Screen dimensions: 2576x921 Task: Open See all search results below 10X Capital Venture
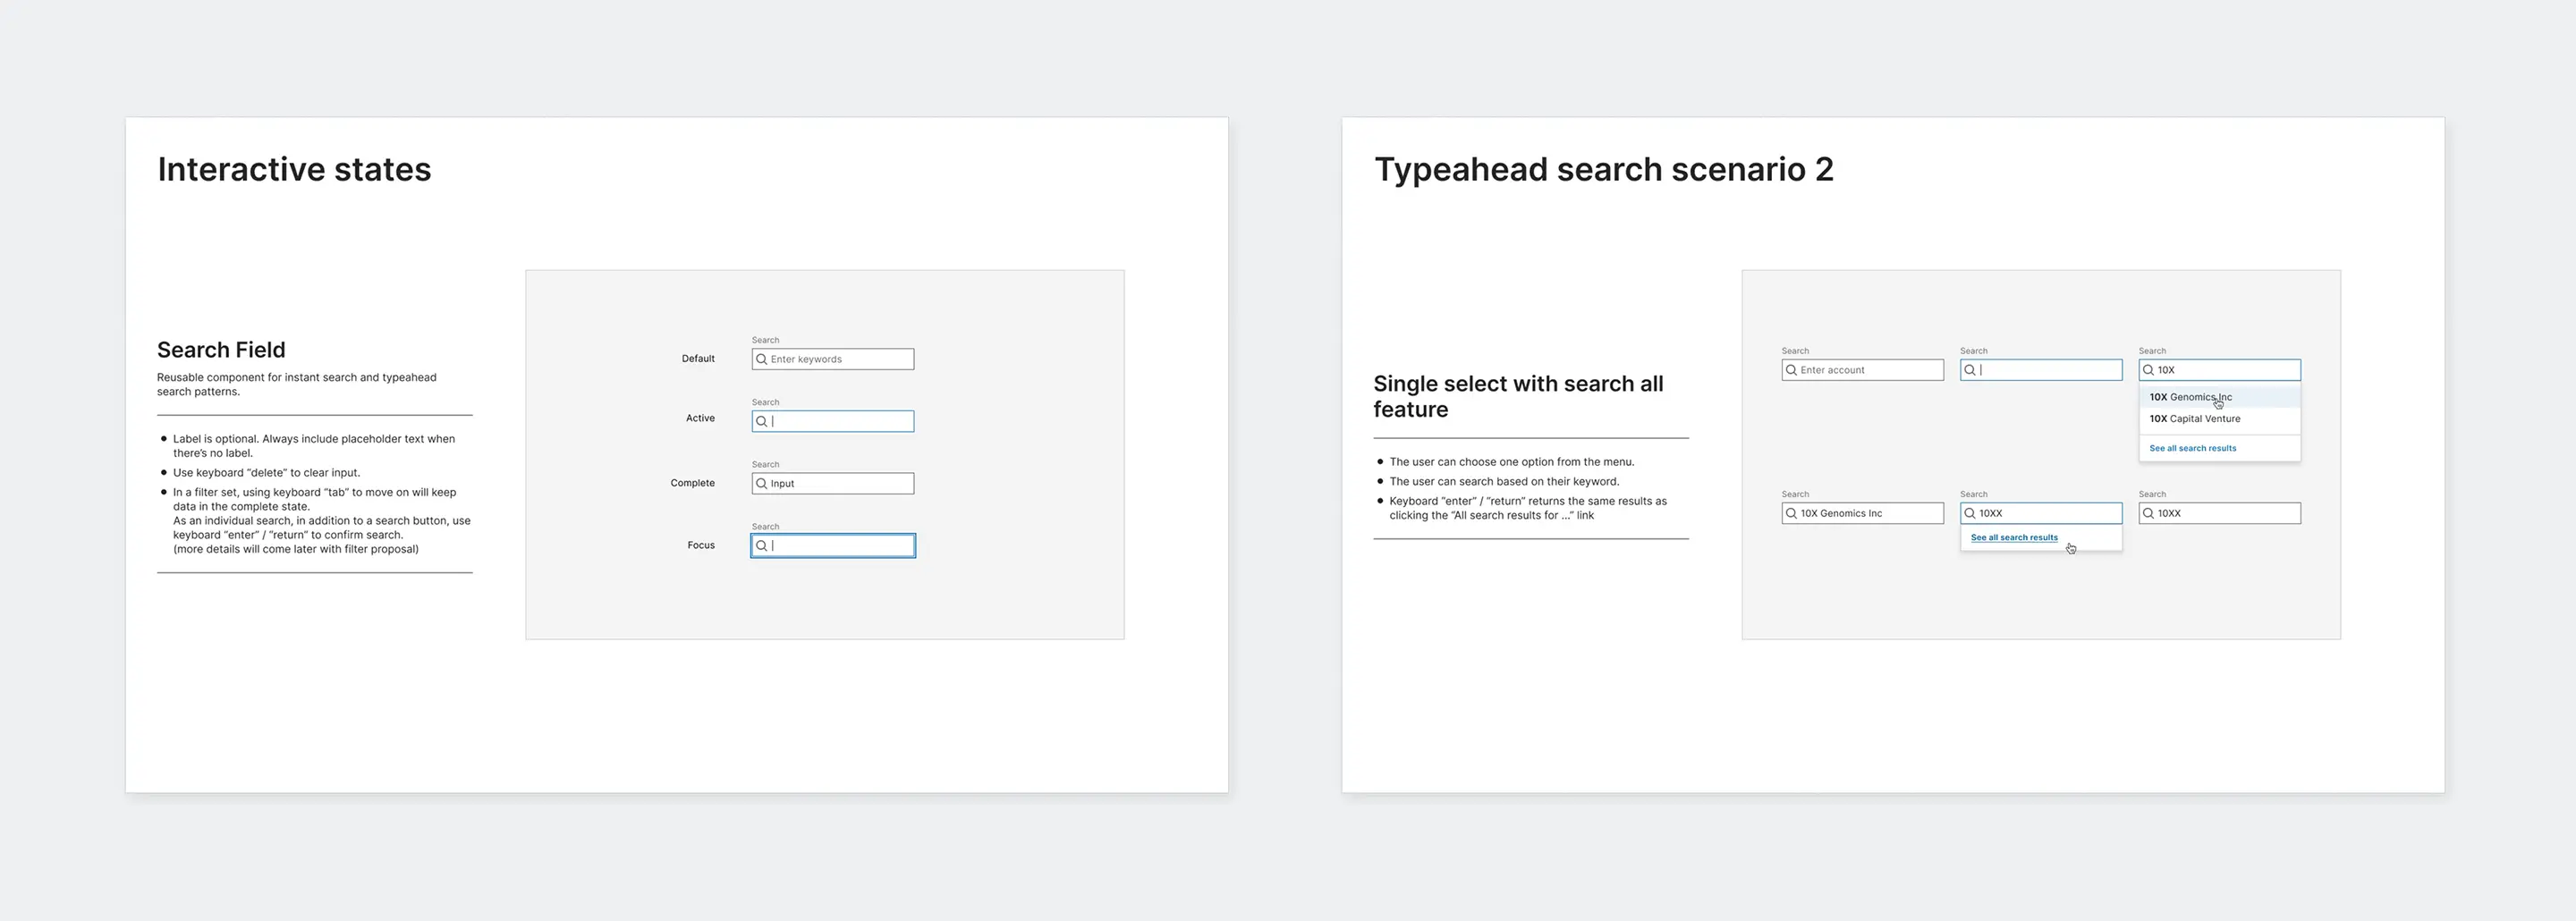2193,448
